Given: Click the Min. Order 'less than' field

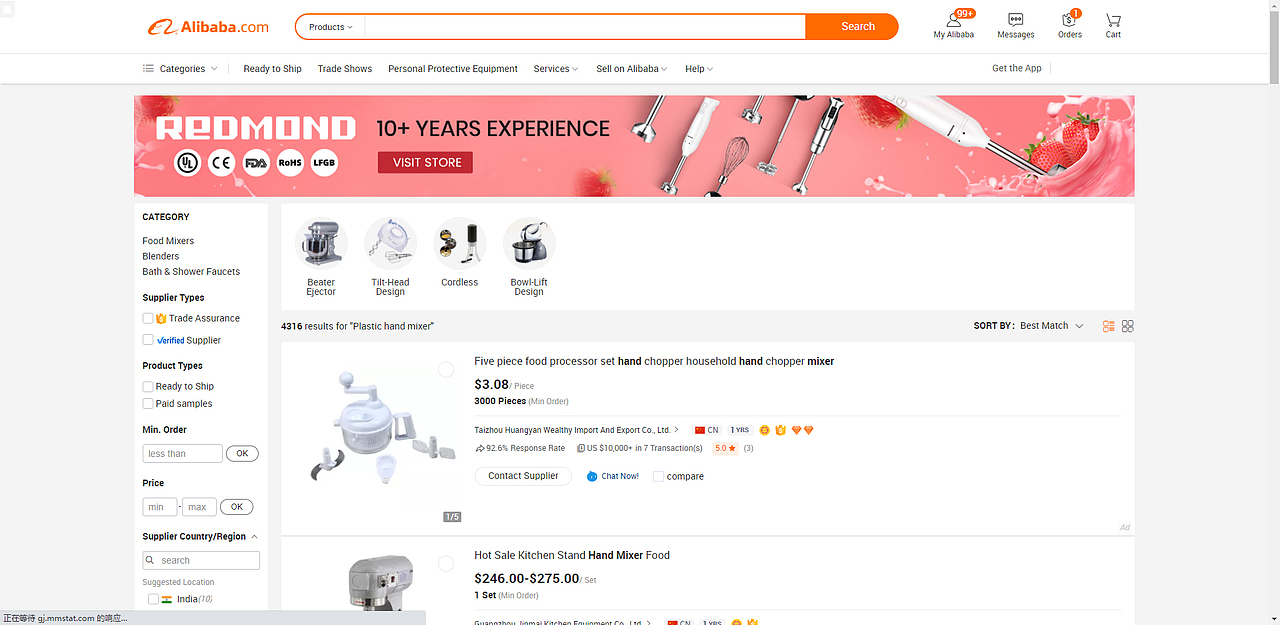Looking at the screenshot, I should click(182, 454).
